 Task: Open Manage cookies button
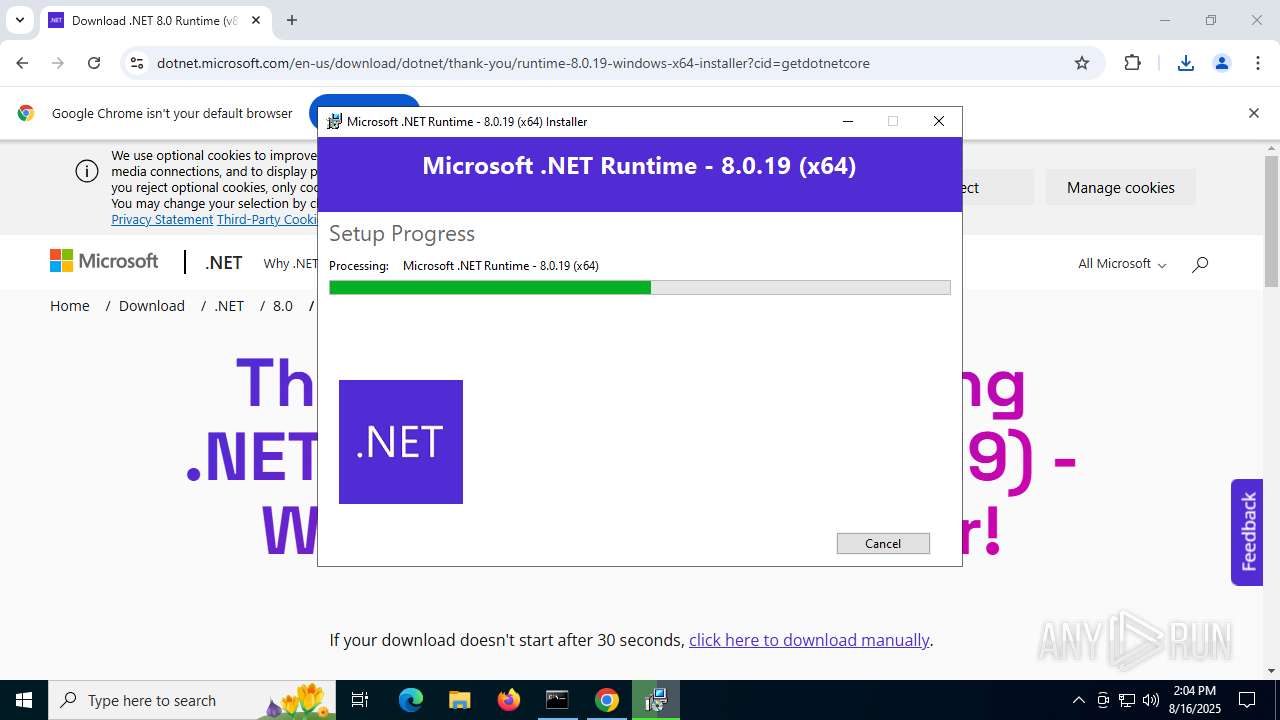(1121, 187)
